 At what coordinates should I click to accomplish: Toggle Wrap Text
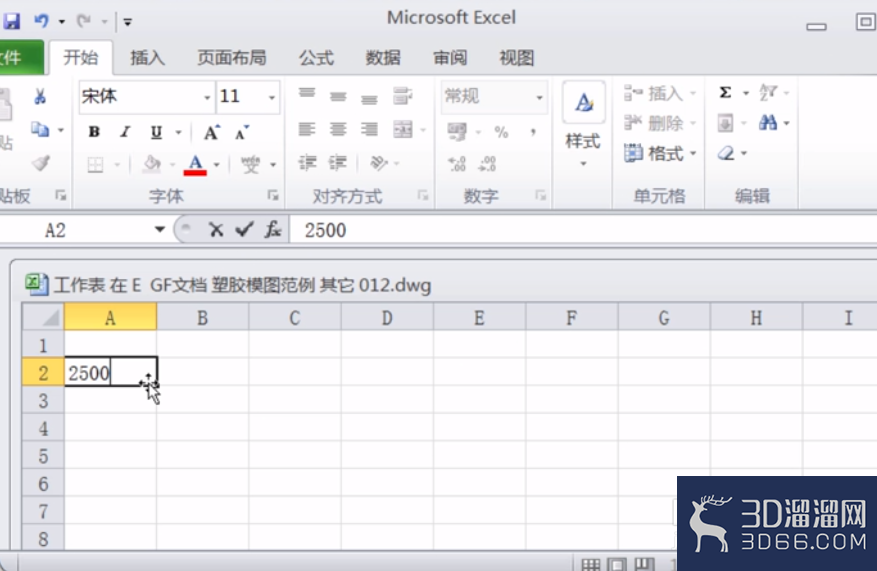tap(403, 96)
